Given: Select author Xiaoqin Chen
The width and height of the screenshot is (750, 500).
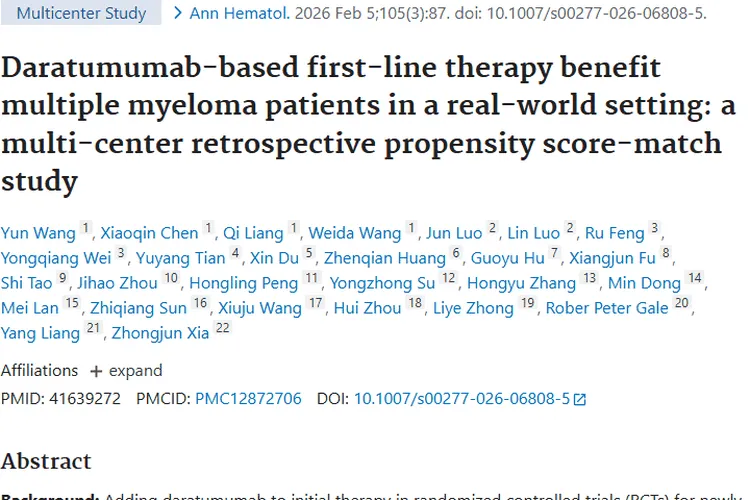Looking at the screenshot, I should click(x=151, y=233).
